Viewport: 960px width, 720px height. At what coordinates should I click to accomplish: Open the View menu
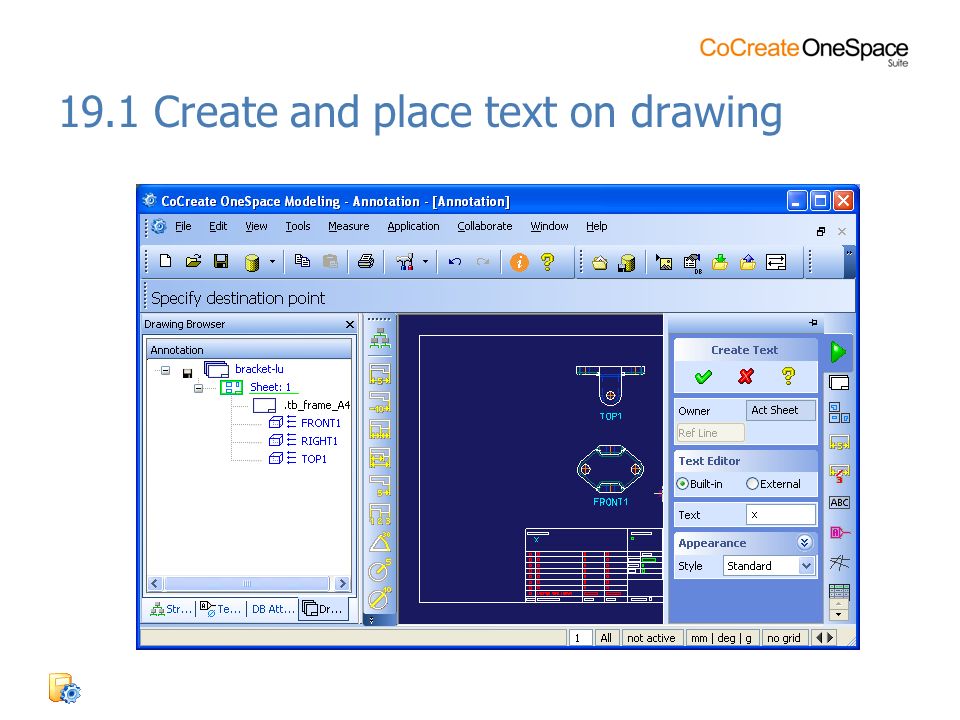256,227
